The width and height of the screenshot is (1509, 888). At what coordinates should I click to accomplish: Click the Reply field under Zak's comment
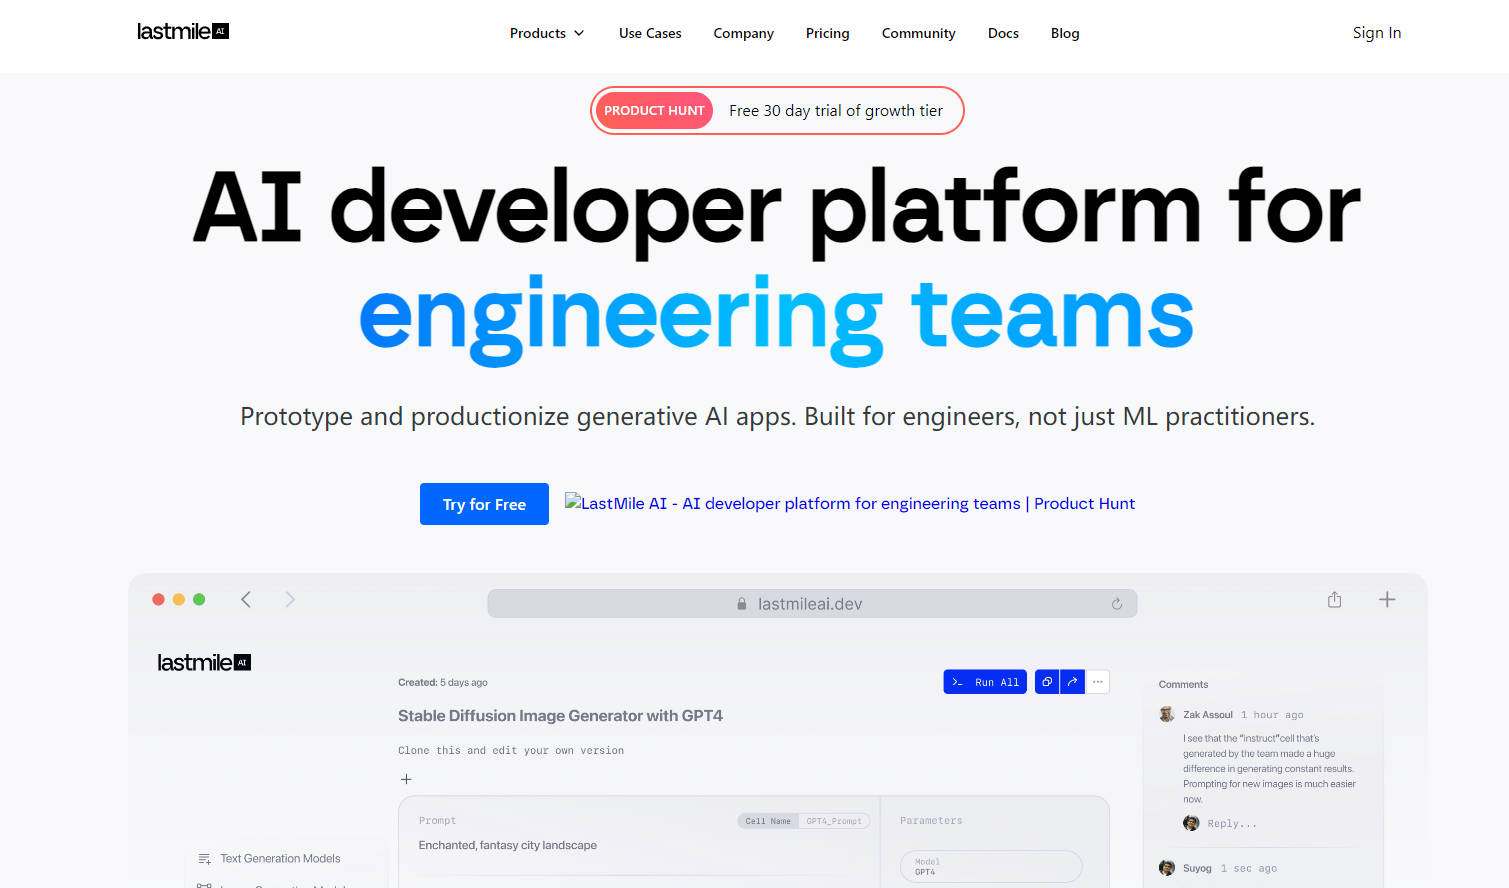(1231, 824)
